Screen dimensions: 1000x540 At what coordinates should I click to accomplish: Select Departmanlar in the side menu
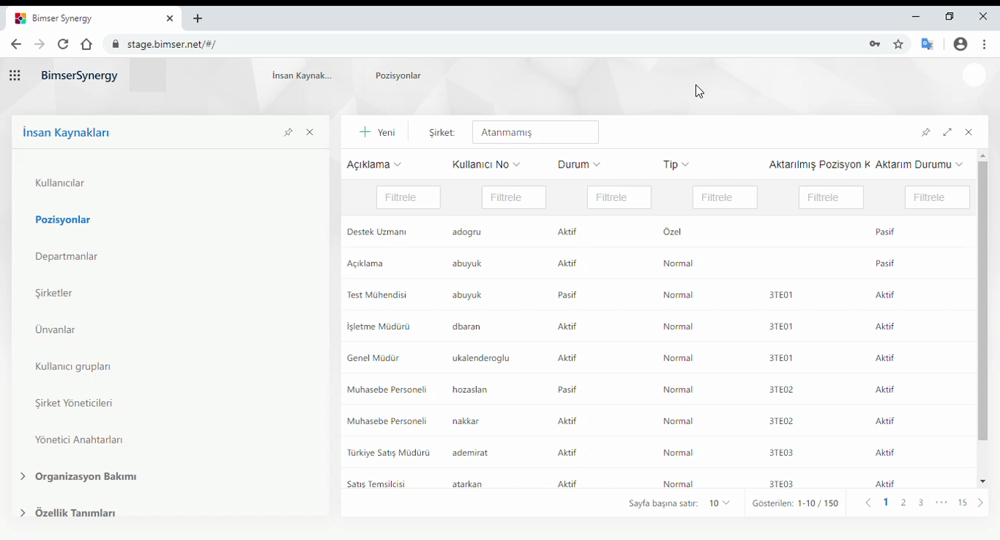pyautogui.click(x=66, y=256)
